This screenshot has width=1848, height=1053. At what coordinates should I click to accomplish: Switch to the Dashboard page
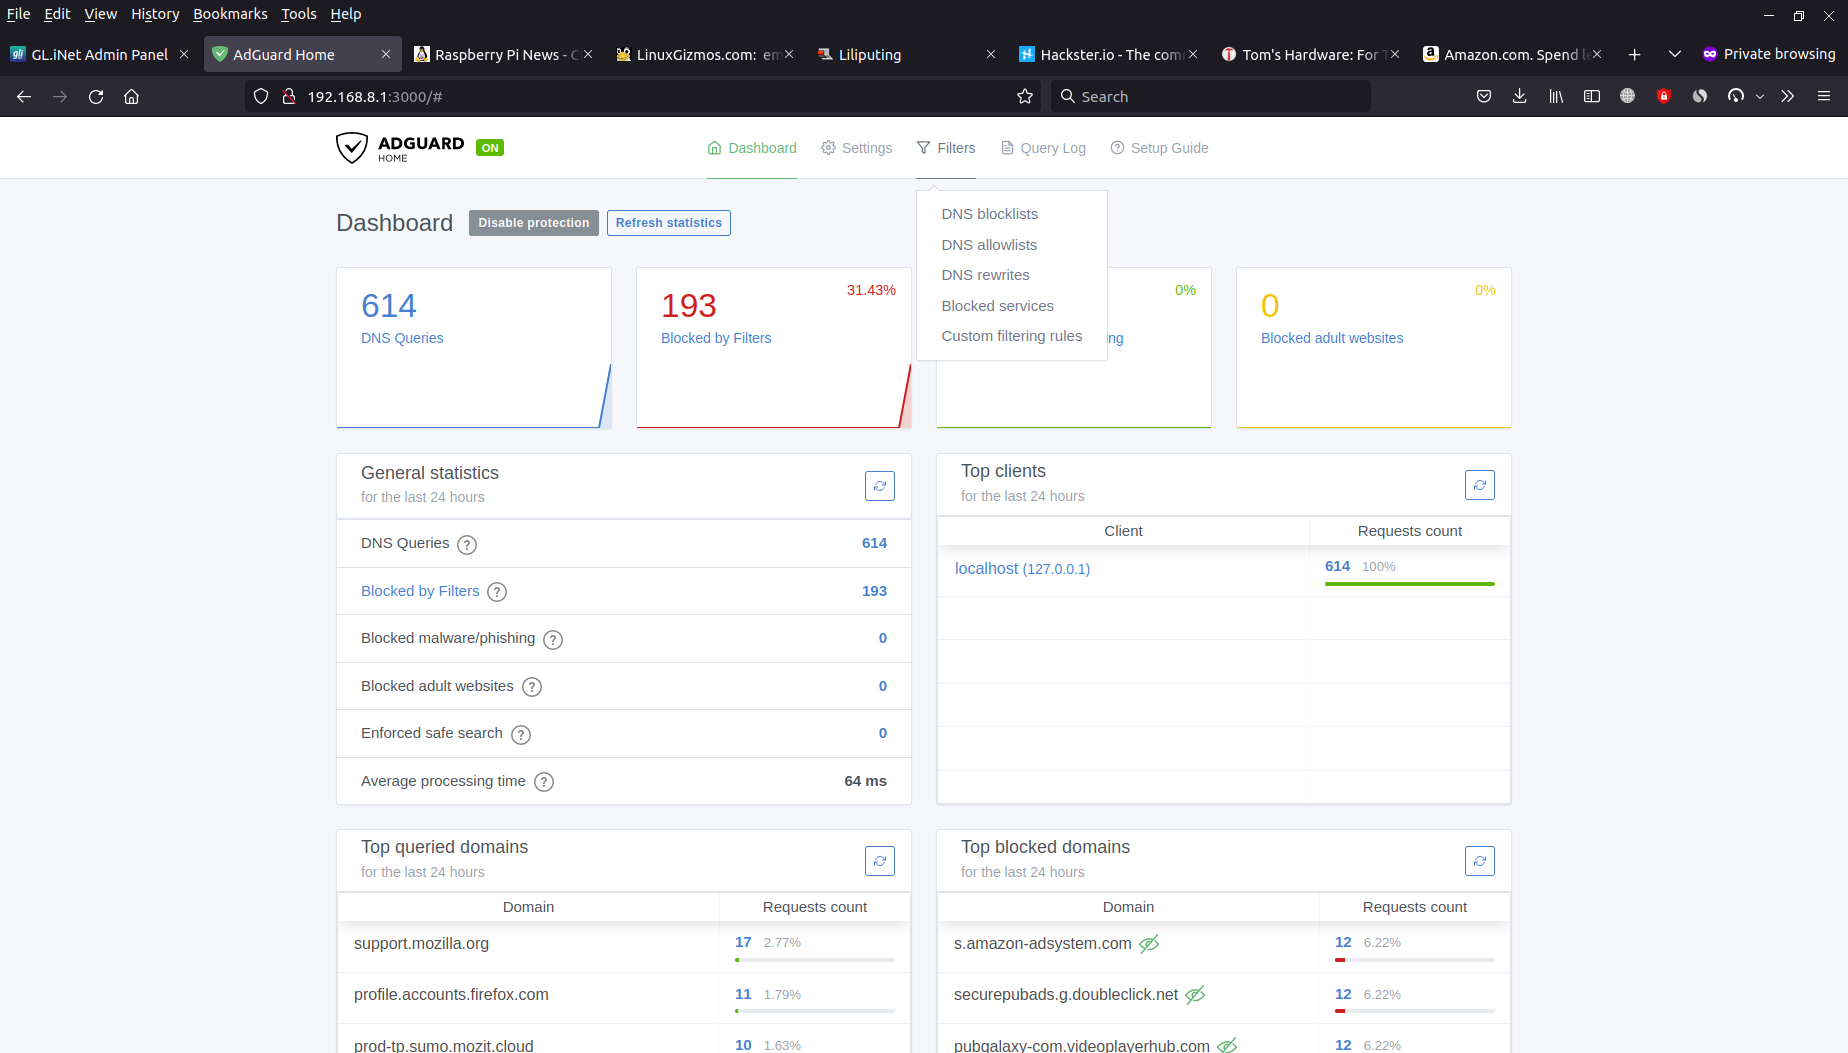tap(752, 148)
